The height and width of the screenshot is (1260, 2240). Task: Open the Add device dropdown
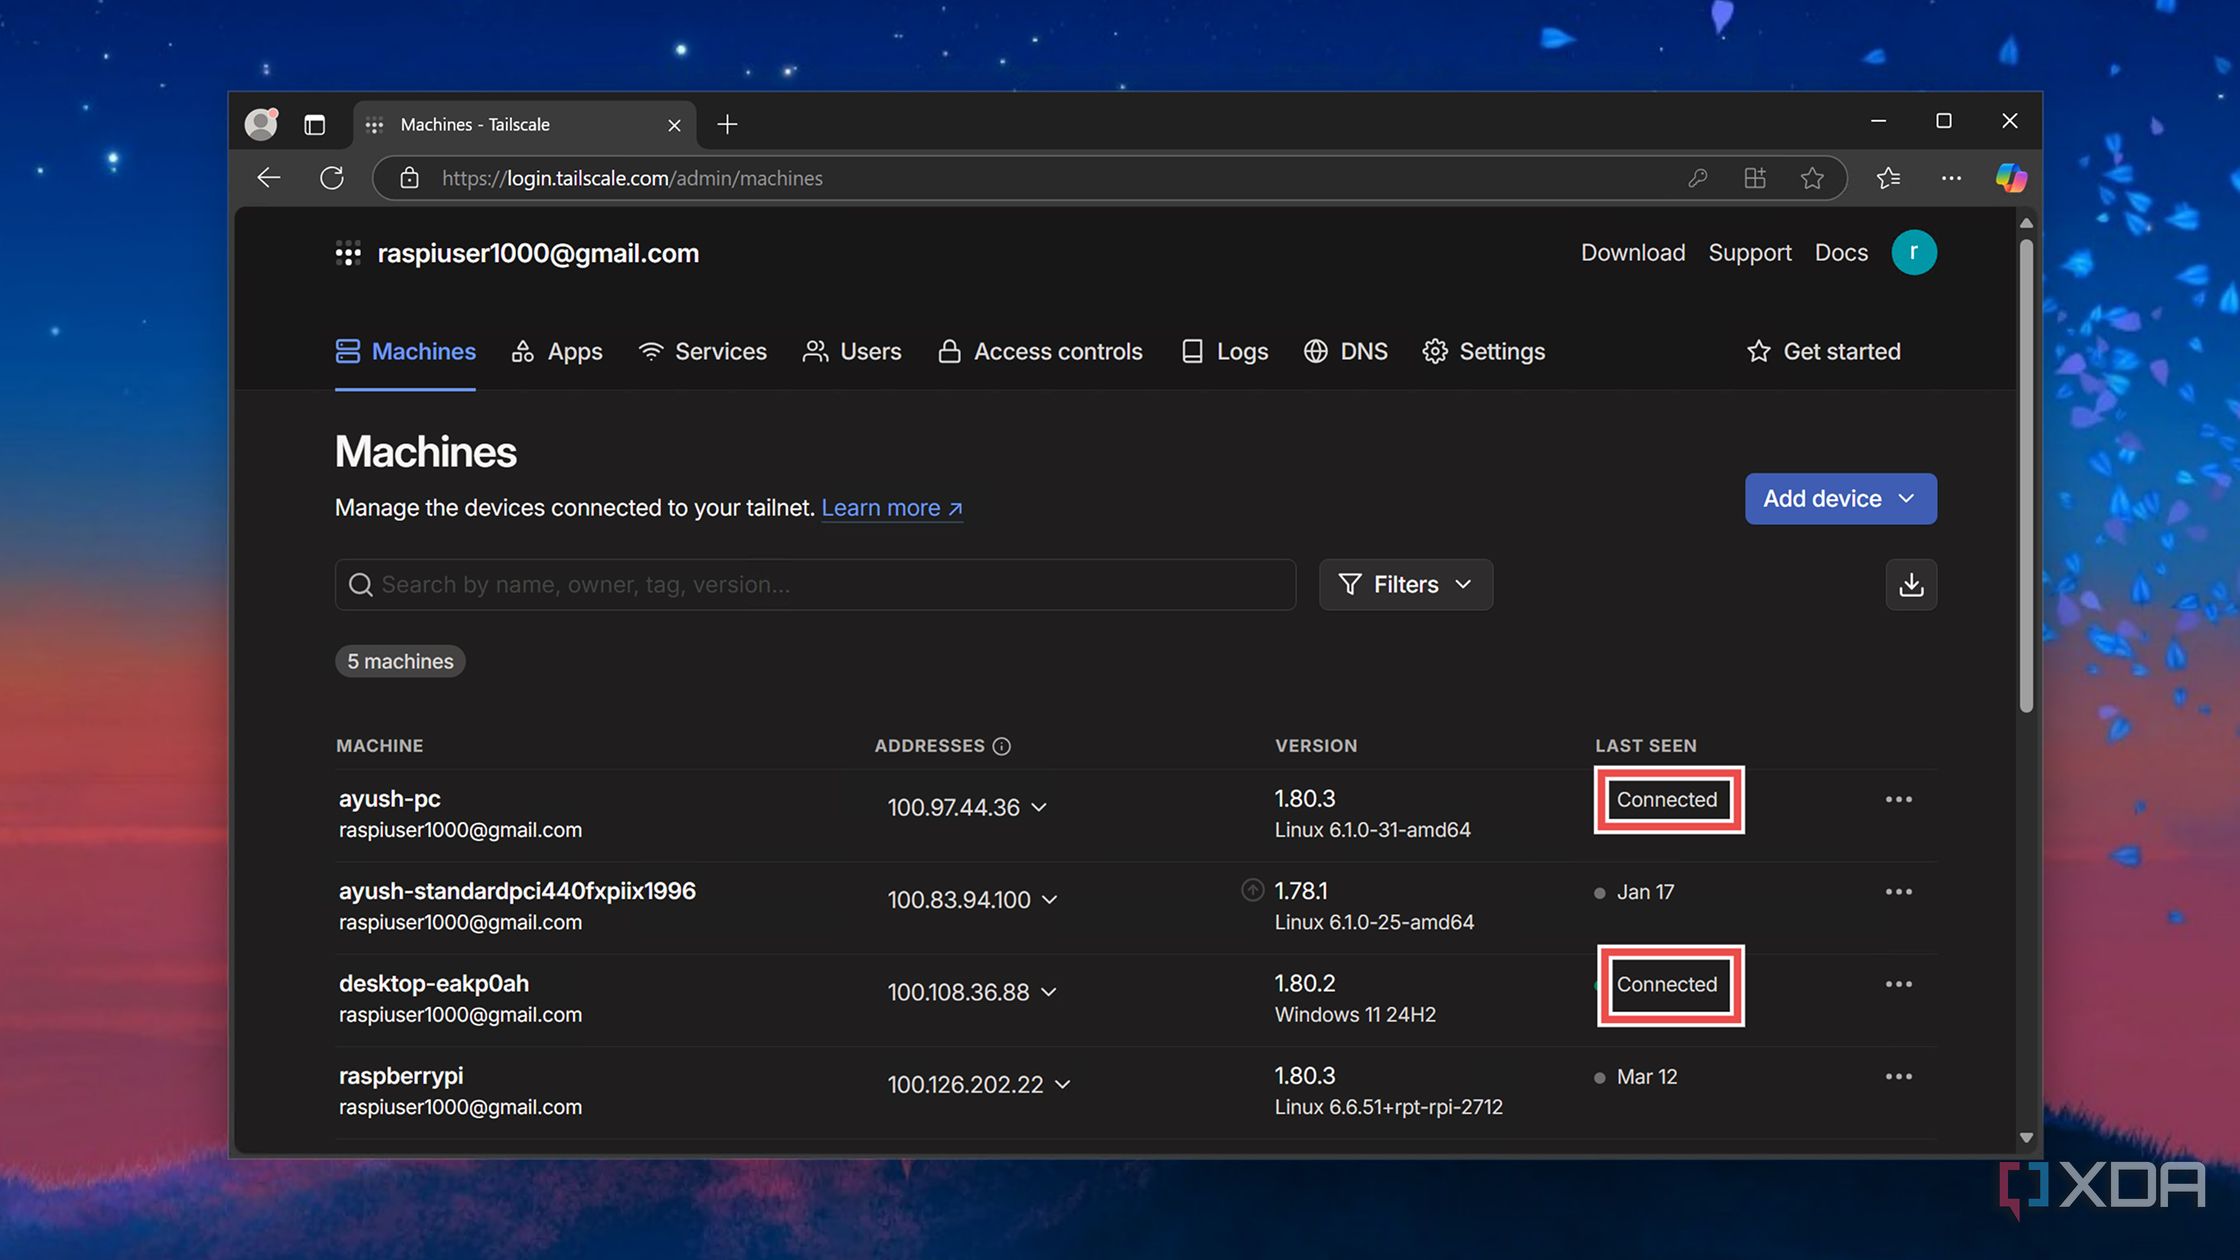(x=1840, y=498)
